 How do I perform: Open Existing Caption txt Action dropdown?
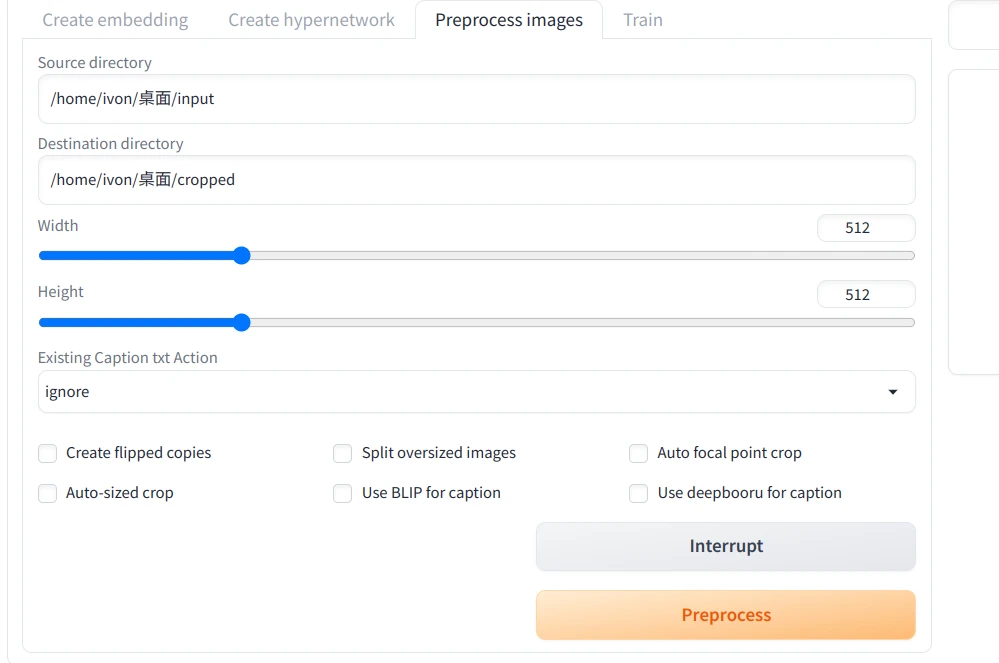(476, 392)
